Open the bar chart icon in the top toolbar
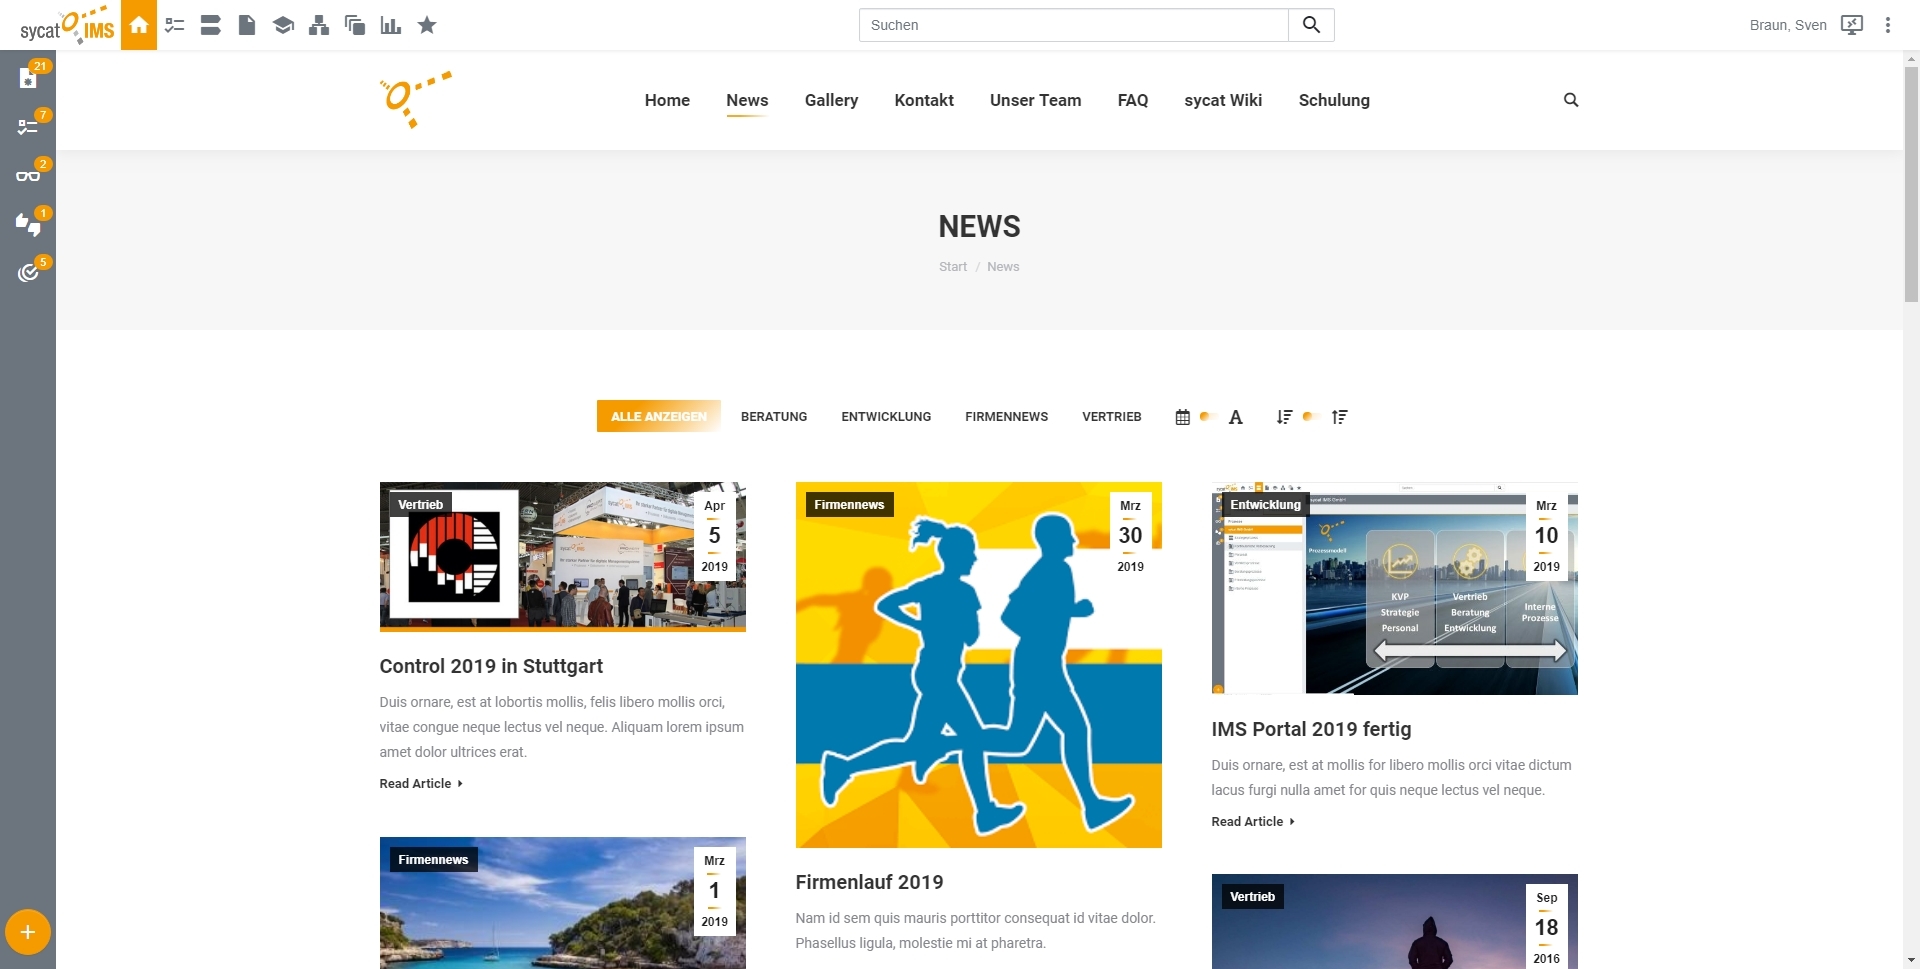Viewport: 1920px width, 969px height. click(391, 25)
